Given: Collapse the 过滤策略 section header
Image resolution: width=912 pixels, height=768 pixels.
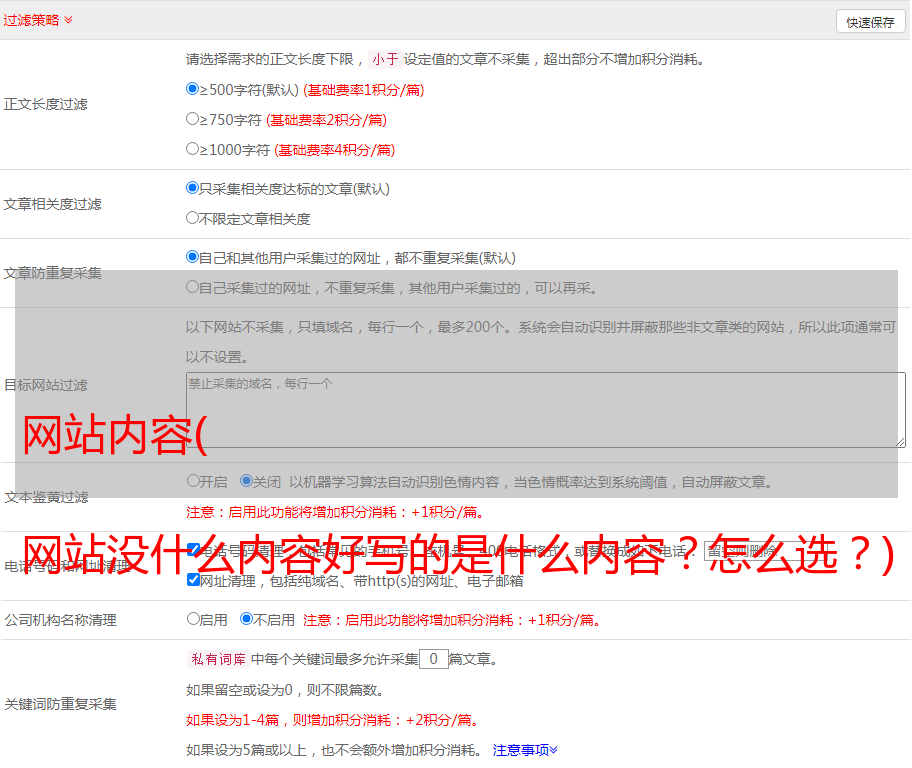Looking at the screenshot, I should coord(38,20).
